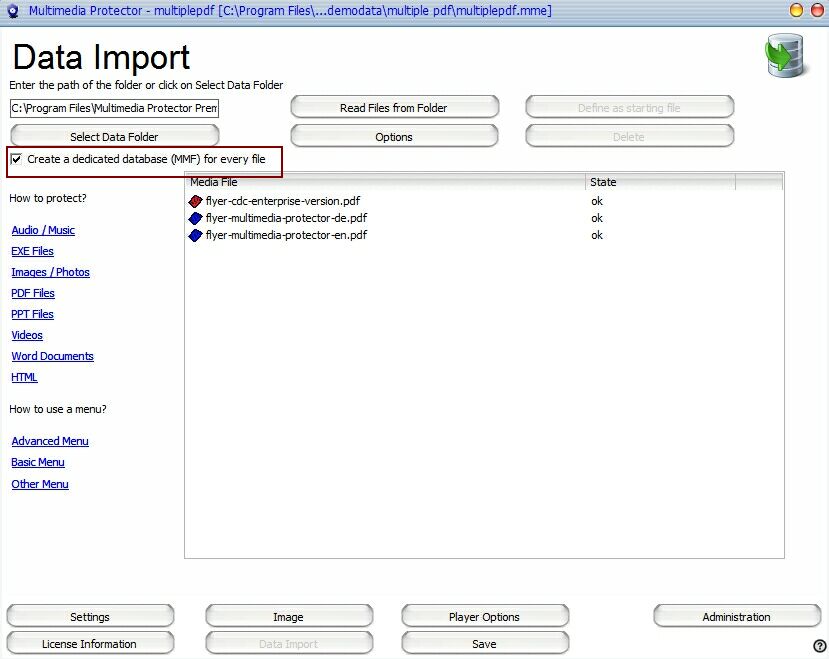Select the flyer-multimedia-protector-en.pdf file row

point(286,235)
